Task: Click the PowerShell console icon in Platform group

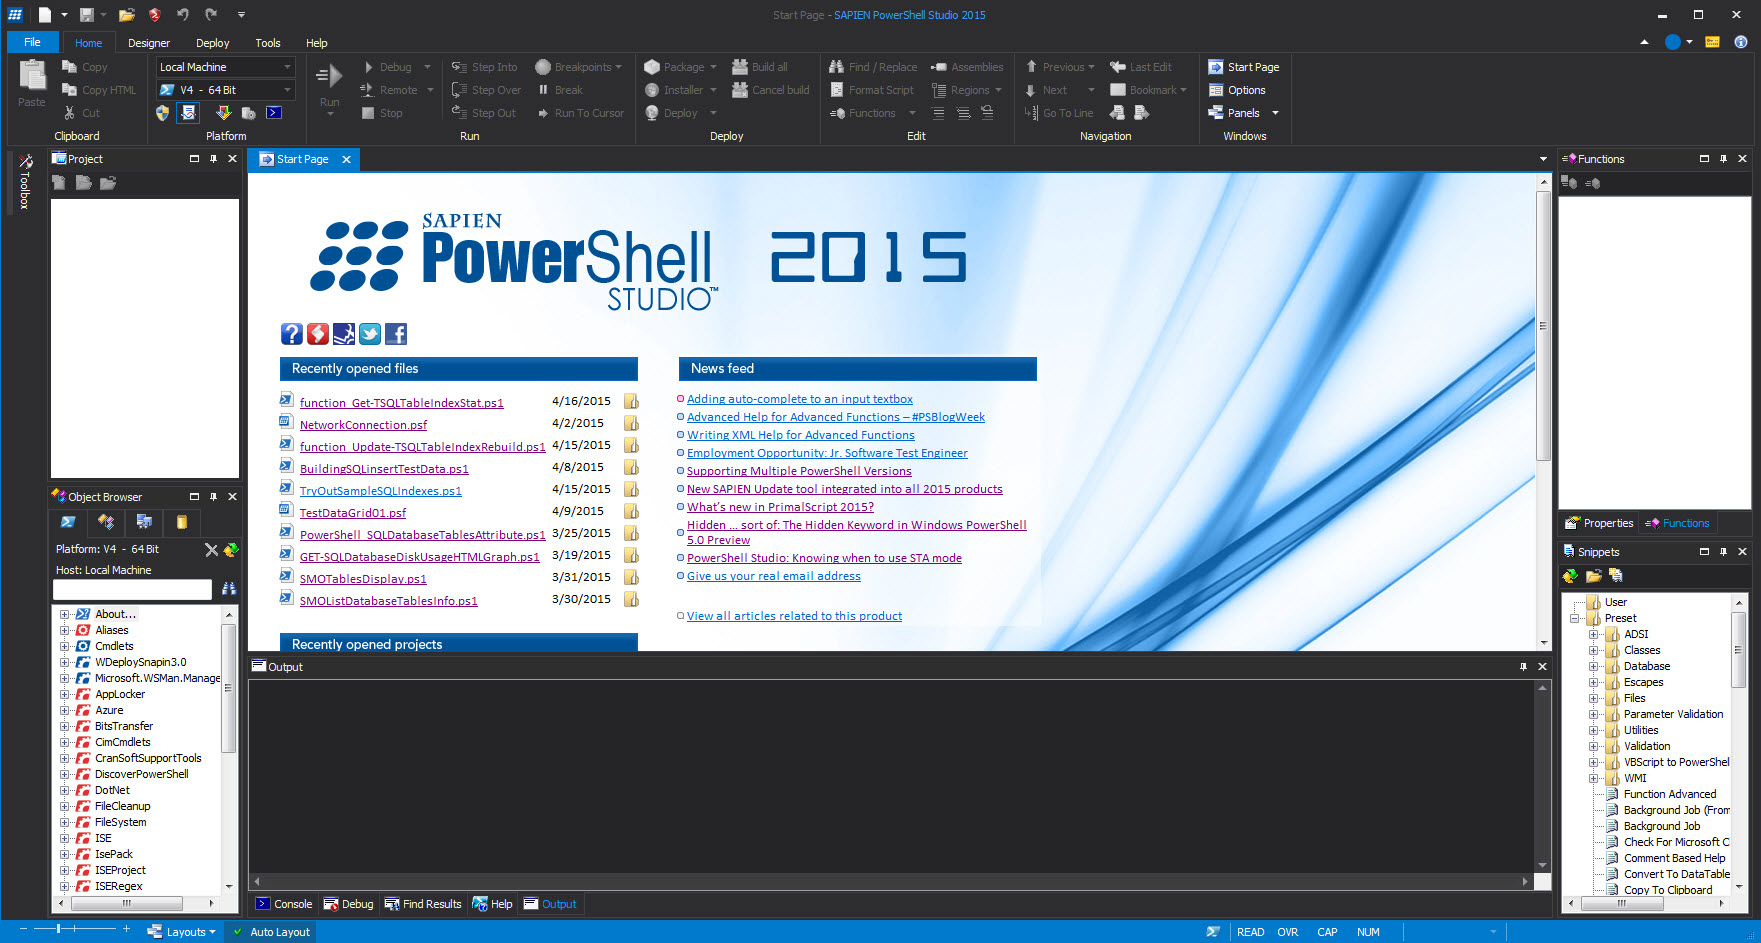Action: click(273, 113)
